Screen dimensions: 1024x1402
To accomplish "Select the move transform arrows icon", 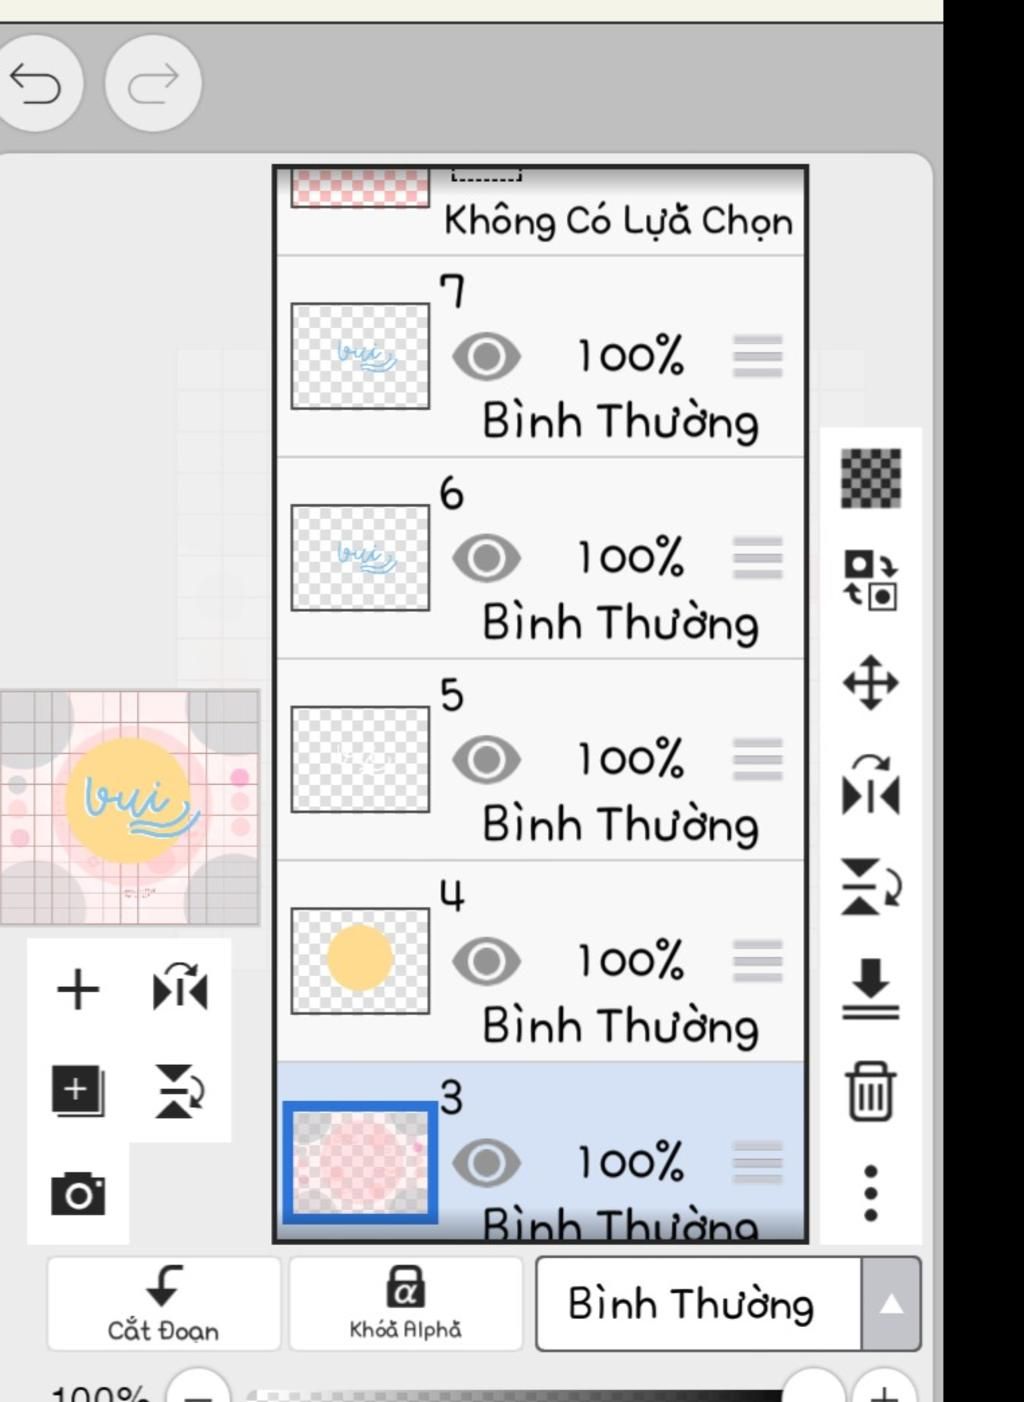I will (871, 684).
